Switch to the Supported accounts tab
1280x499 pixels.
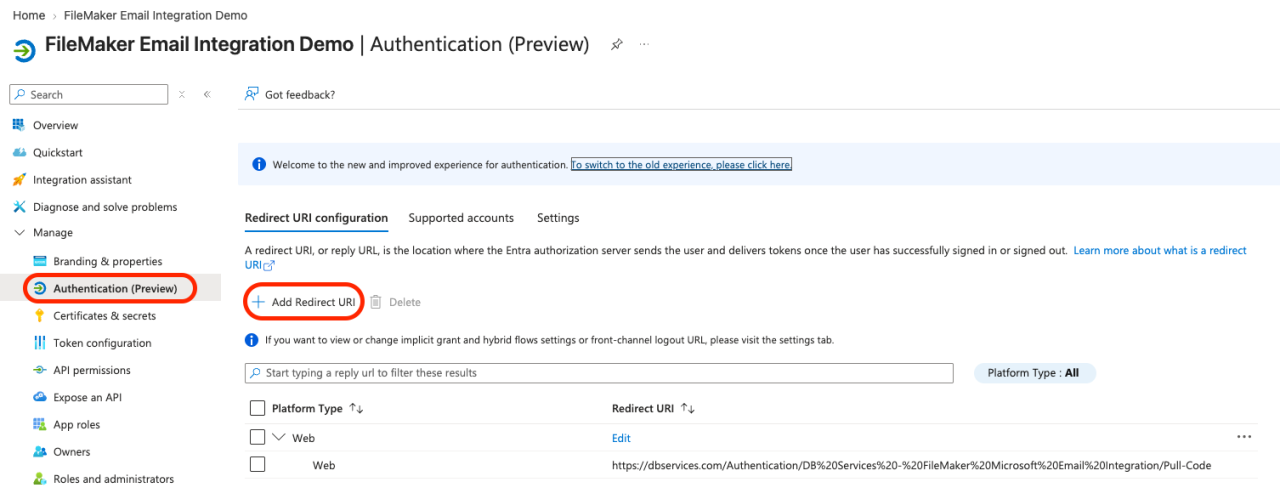tap(461, 218)
